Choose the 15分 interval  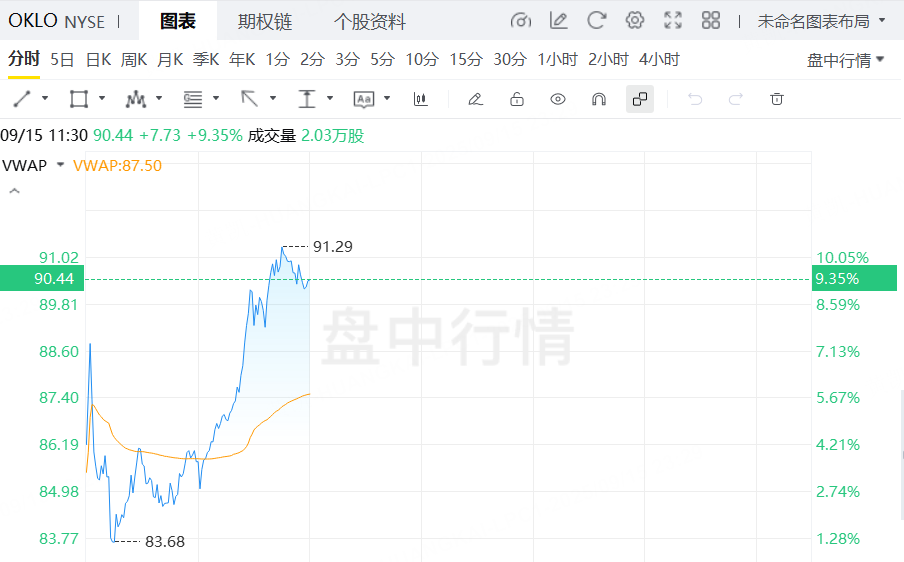[x=465, y=60]
